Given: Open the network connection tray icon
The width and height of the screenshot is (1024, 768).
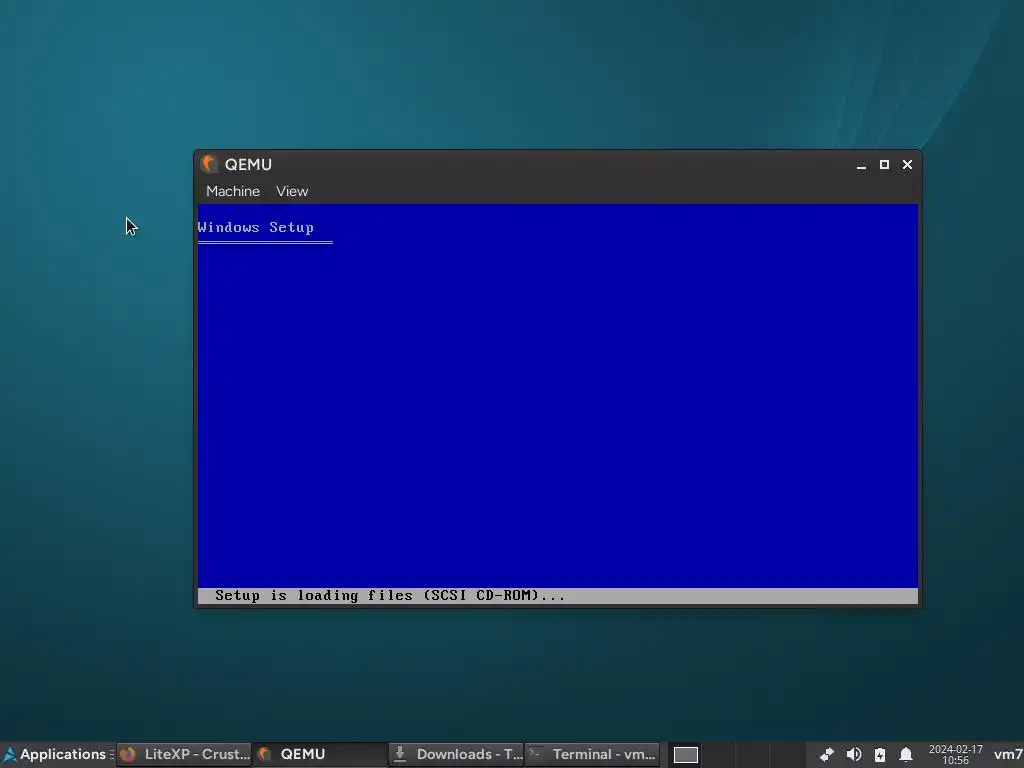Looking at the screenshot, I should point(827,755).
